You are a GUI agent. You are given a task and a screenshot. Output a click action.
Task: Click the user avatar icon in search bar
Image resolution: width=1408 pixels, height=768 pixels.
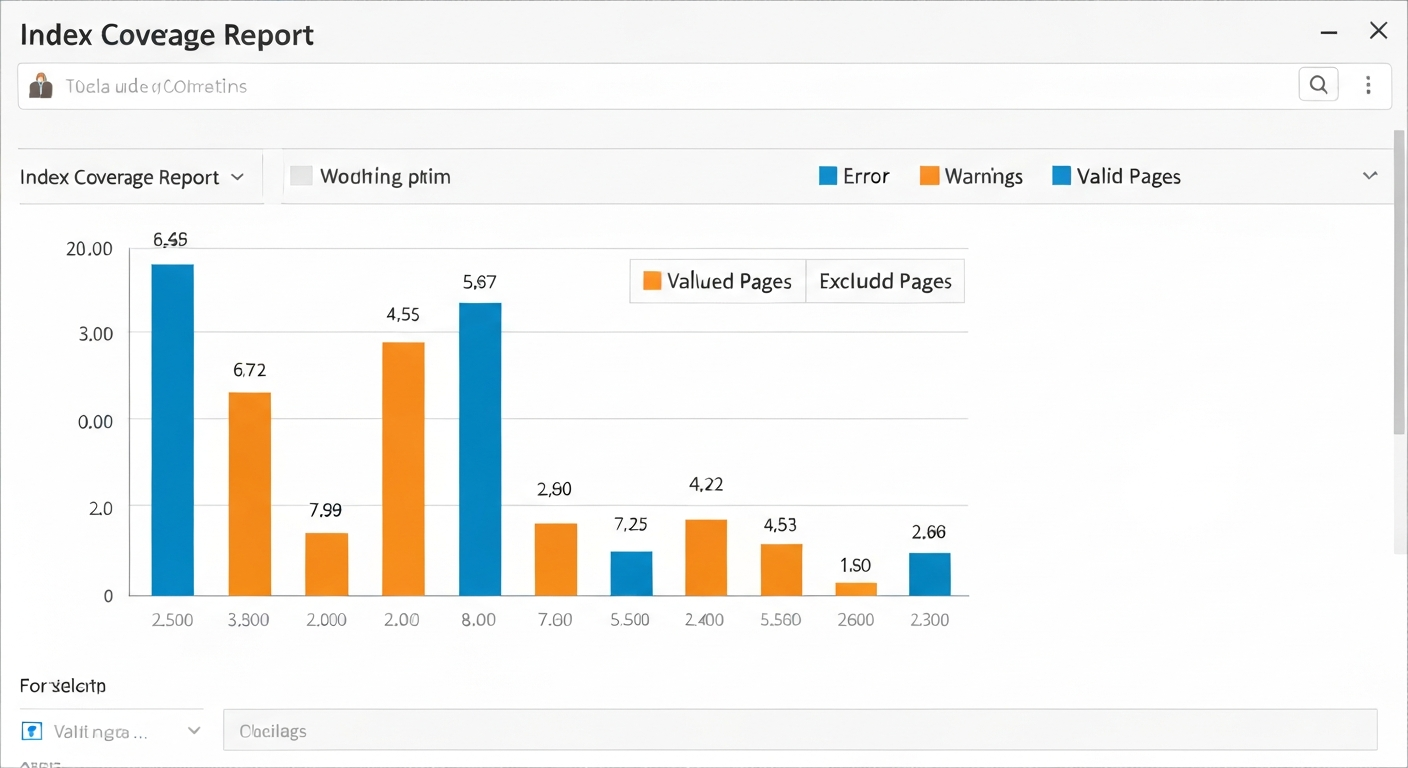pos(41,86)
